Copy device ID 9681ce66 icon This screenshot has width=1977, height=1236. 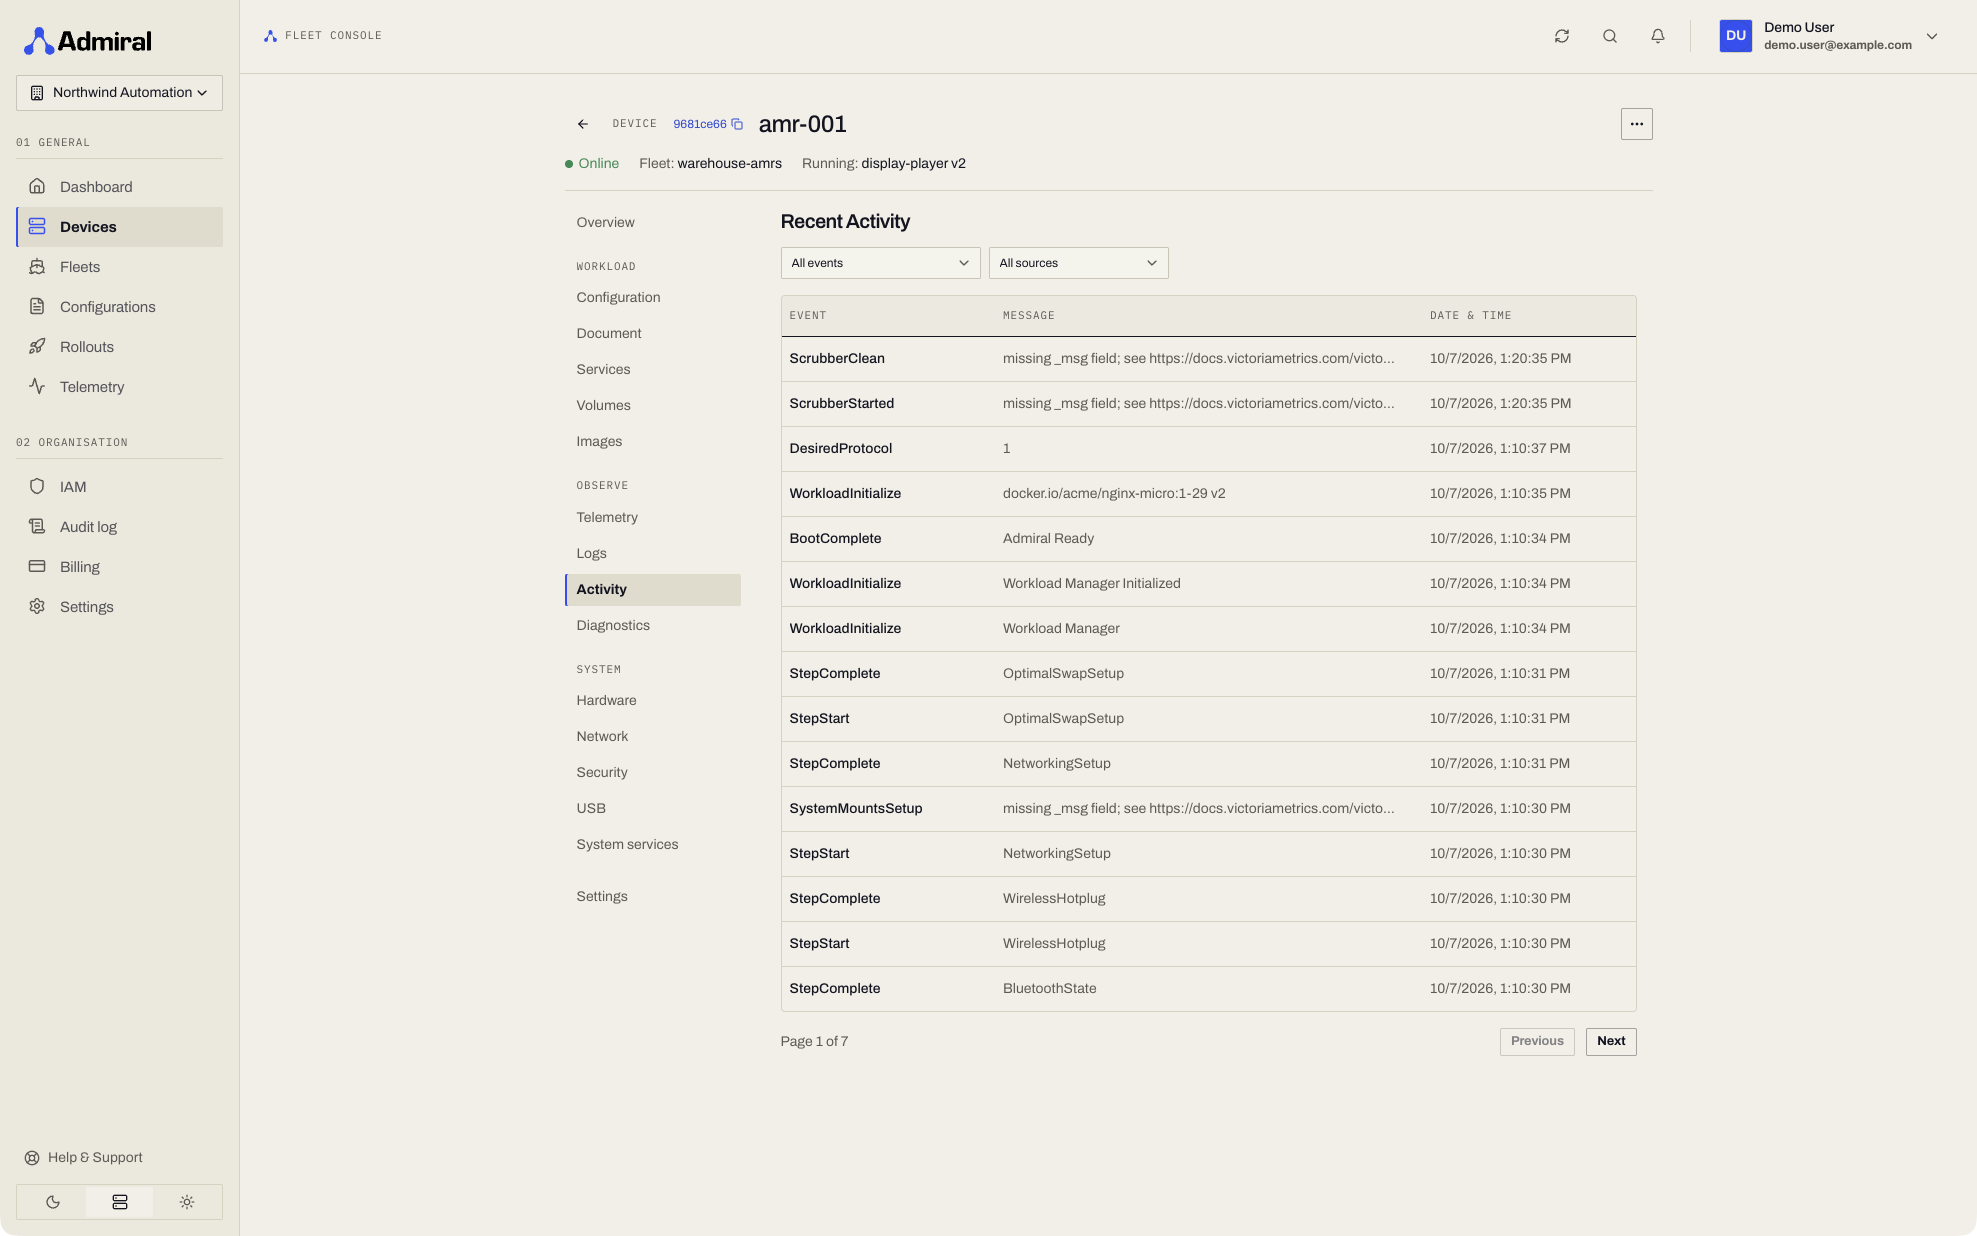coord(737,124)
